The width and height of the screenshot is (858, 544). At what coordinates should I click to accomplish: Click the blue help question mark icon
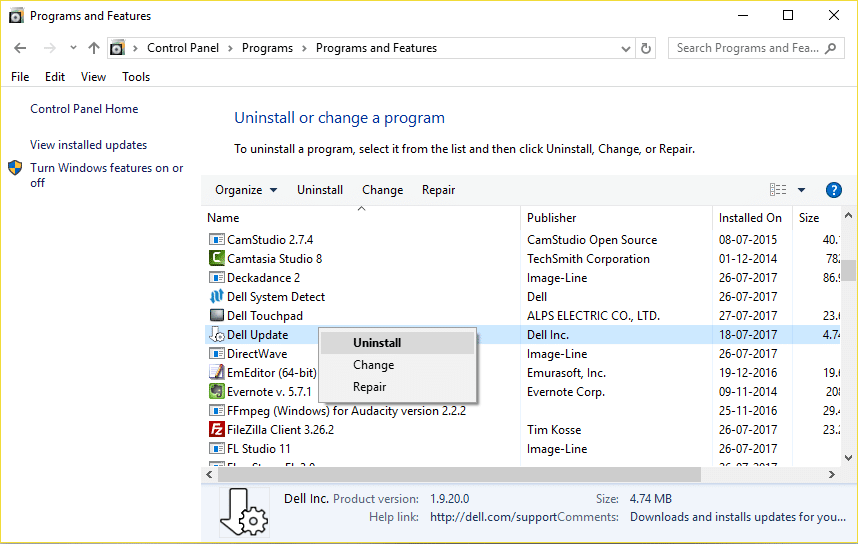coord(833,190)
